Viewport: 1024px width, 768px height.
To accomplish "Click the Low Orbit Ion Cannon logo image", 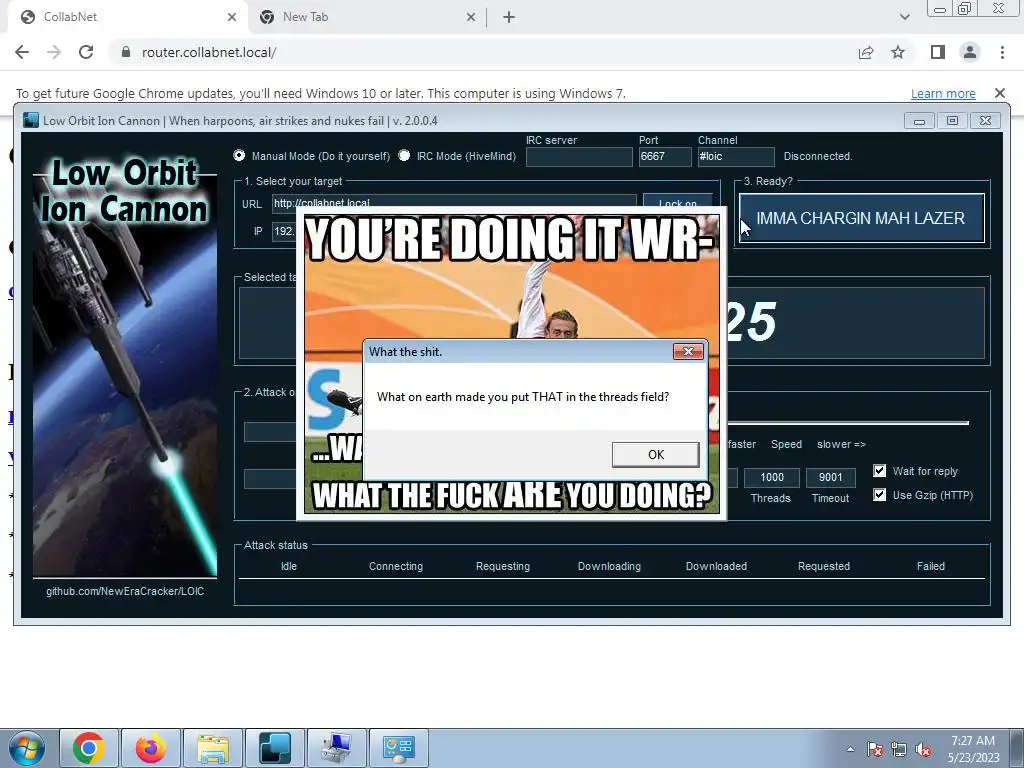I will click(x=125, y=366).
